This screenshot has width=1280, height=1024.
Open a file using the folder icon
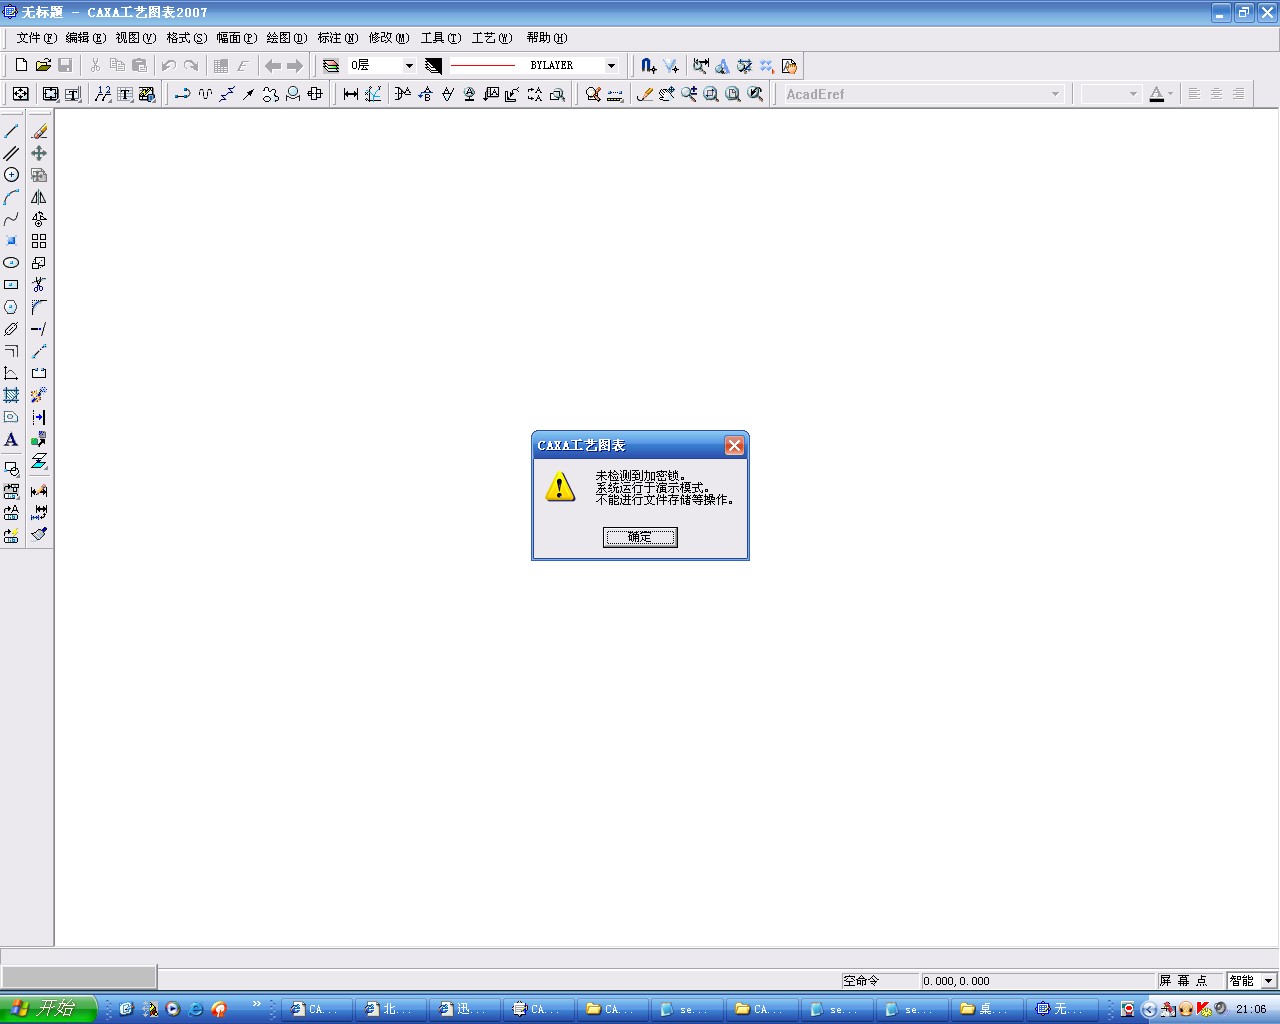43,66
